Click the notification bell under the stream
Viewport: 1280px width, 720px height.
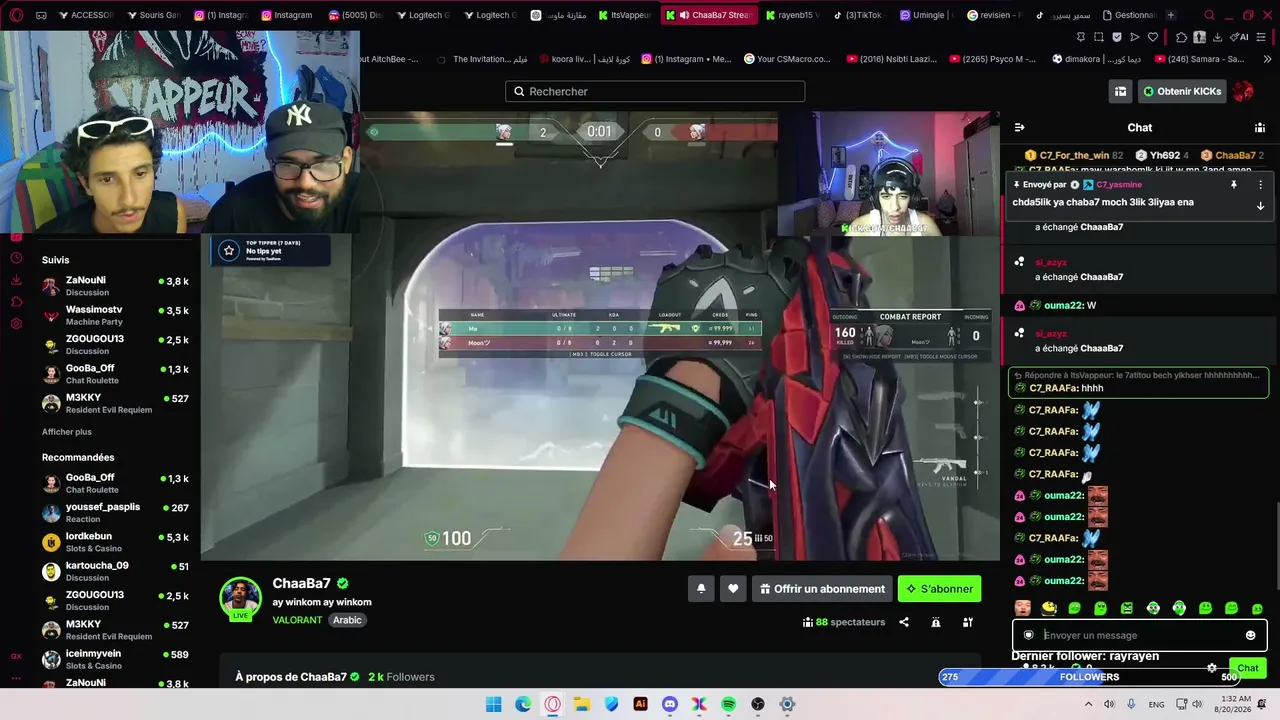click(x=701, y=589)
